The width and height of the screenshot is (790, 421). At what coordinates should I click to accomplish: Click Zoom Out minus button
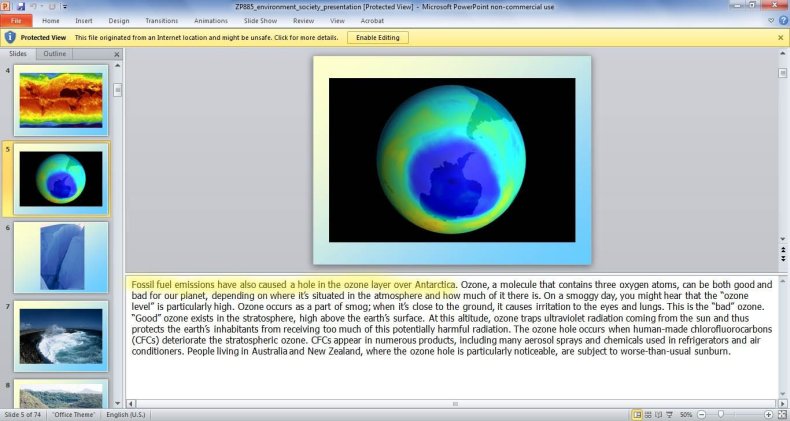pyautogui.click(x=701, y=415)
